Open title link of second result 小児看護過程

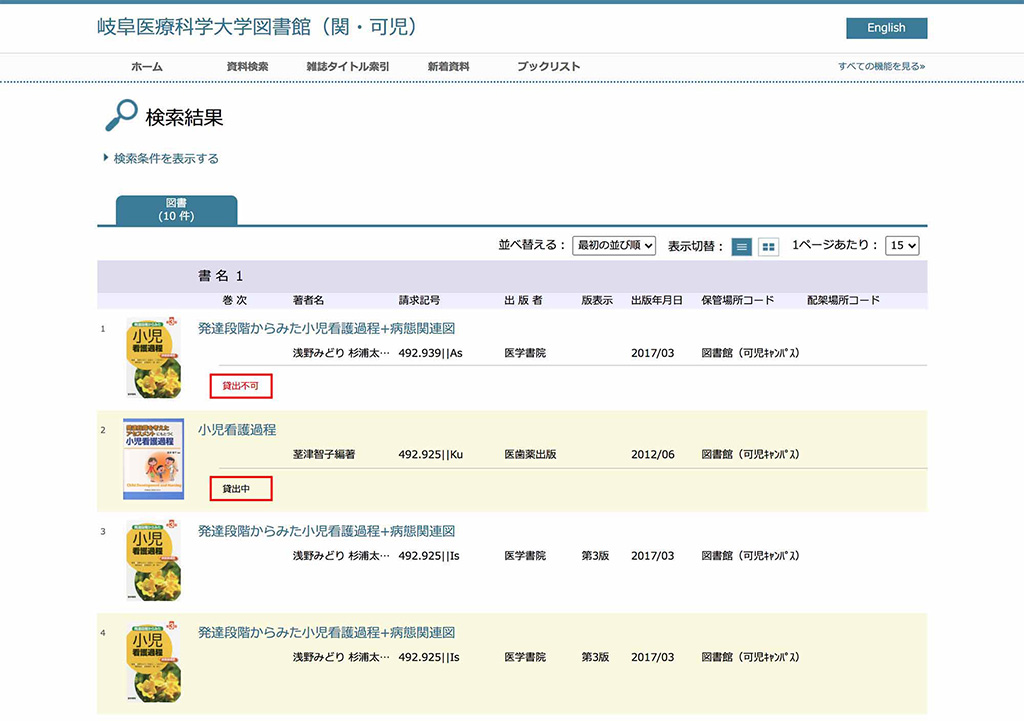point(237,430)
